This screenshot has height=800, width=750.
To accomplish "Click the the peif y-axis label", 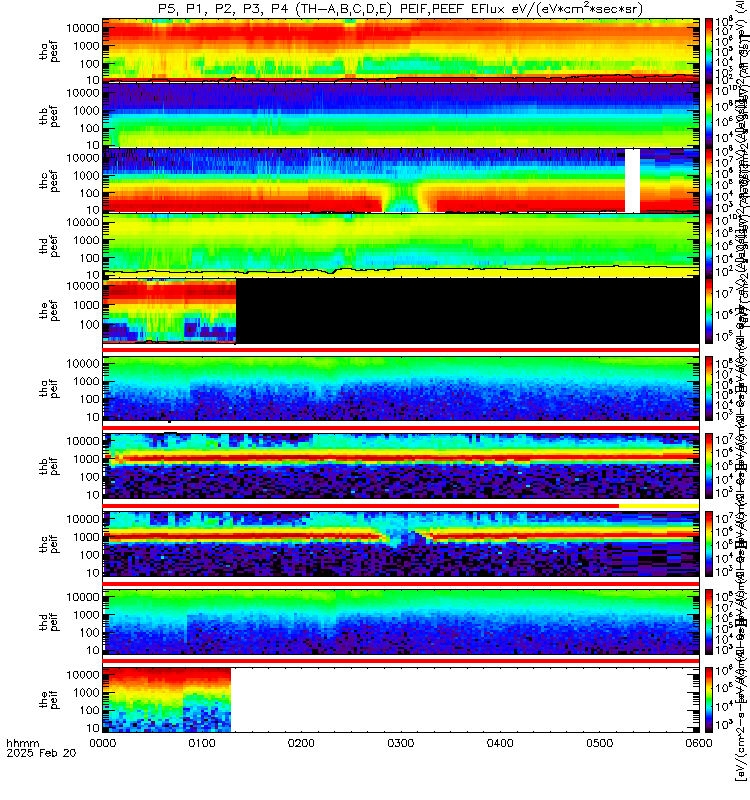I will coord(49,700).
